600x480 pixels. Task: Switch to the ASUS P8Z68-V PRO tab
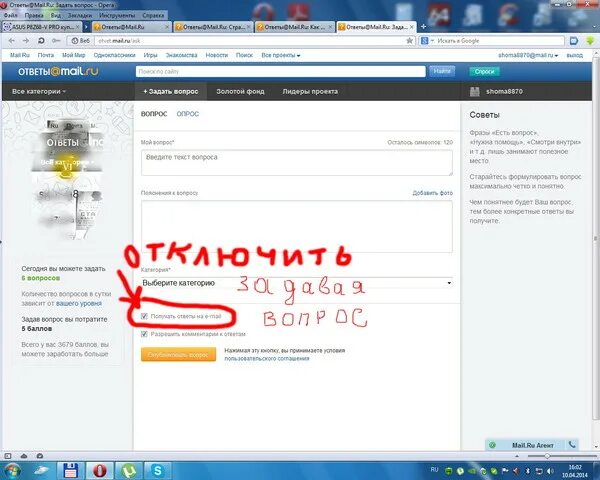click(41, 27)
